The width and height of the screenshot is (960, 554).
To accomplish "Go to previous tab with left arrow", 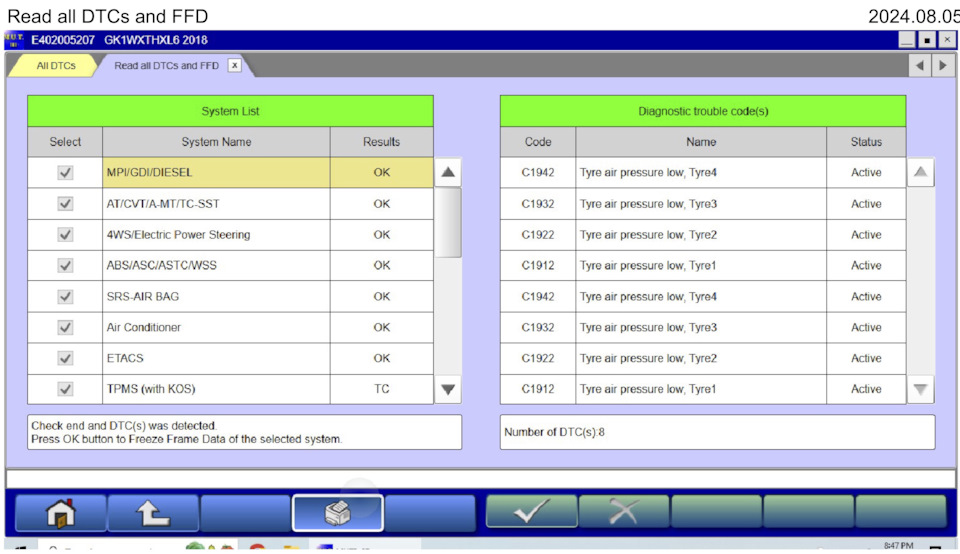I will click(x=920, y=66).
